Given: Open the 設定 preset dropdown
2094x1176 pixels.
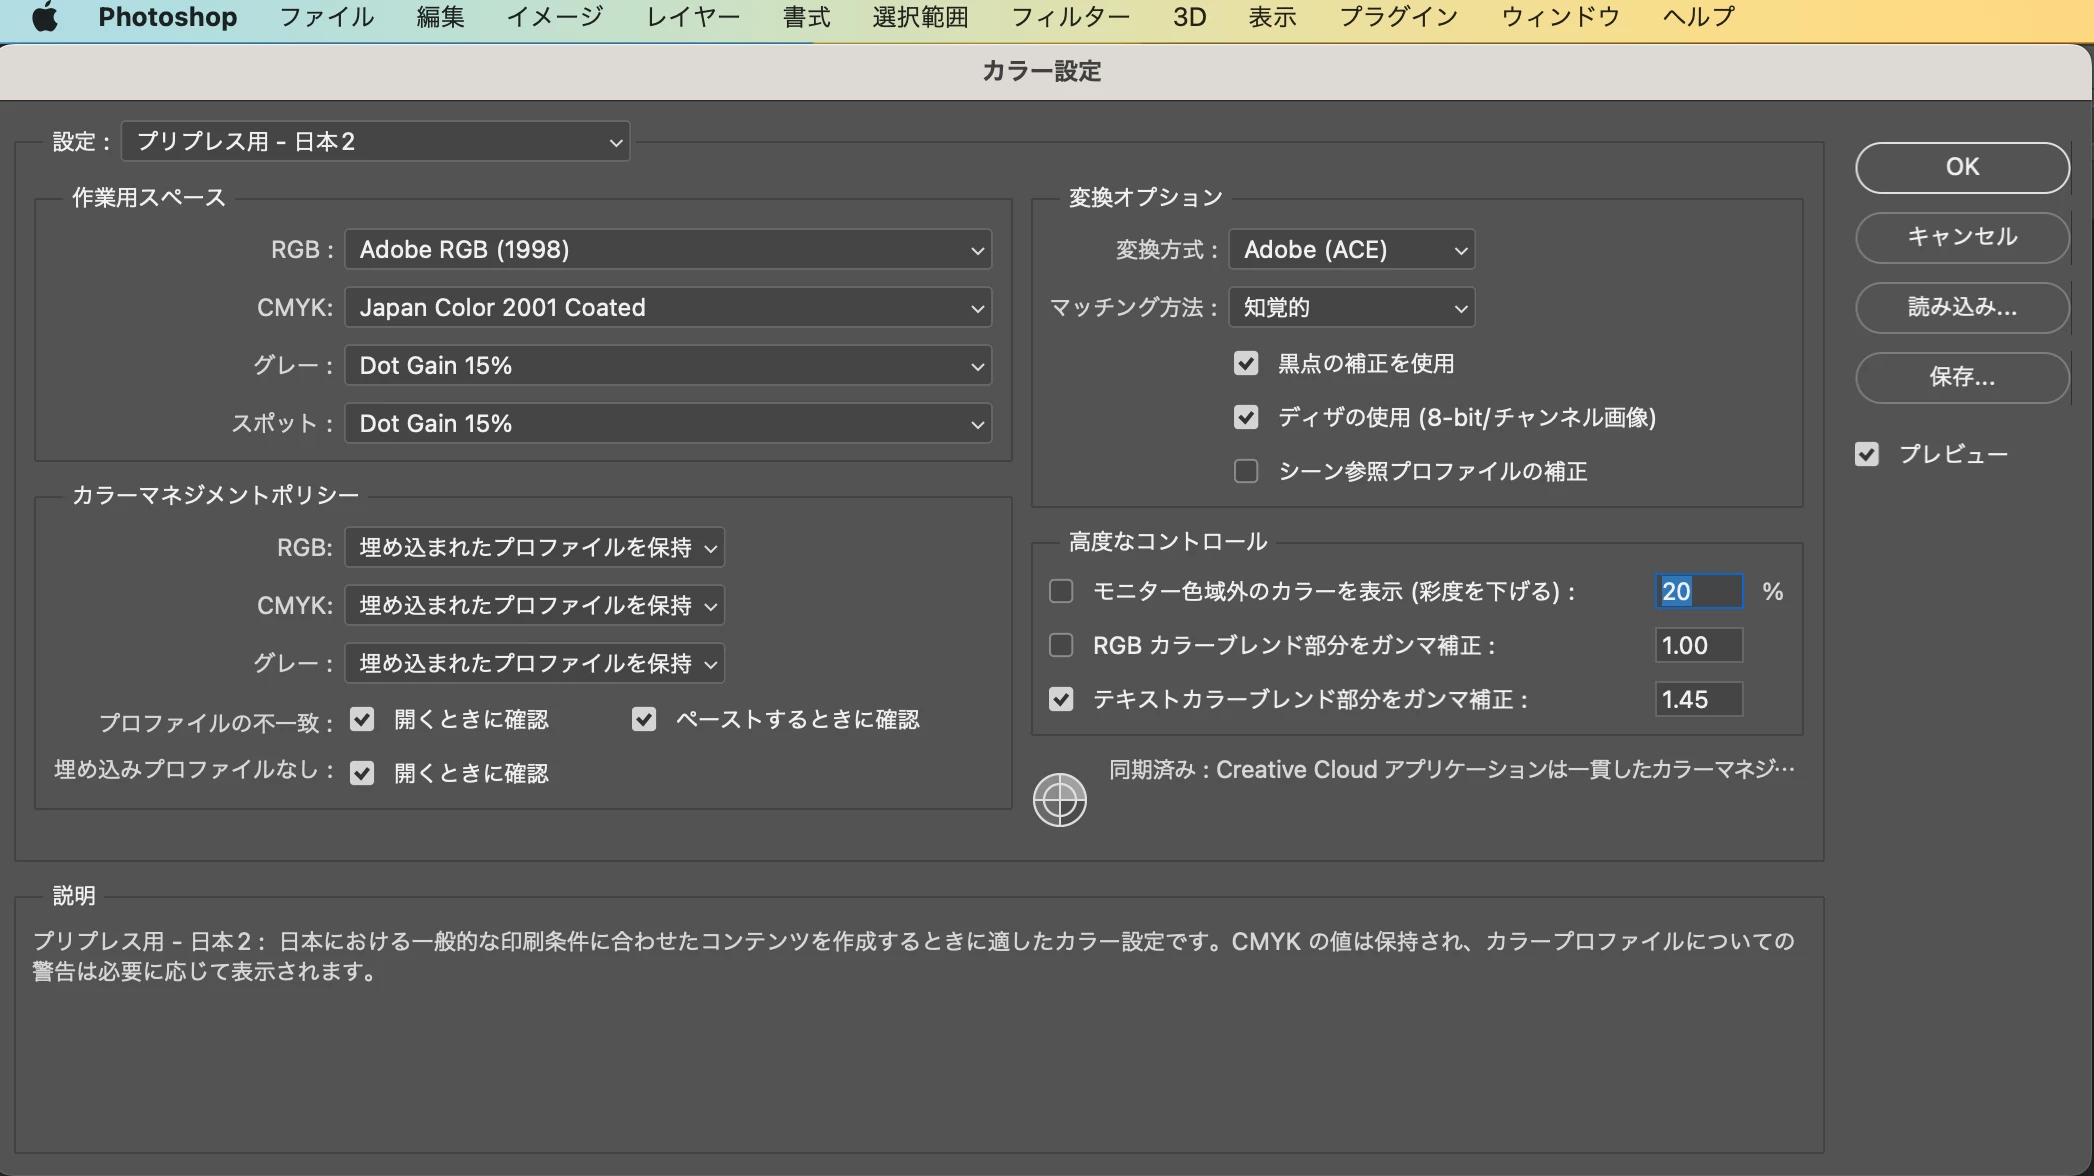Looking at the screenshot, I should coord(375,142).
